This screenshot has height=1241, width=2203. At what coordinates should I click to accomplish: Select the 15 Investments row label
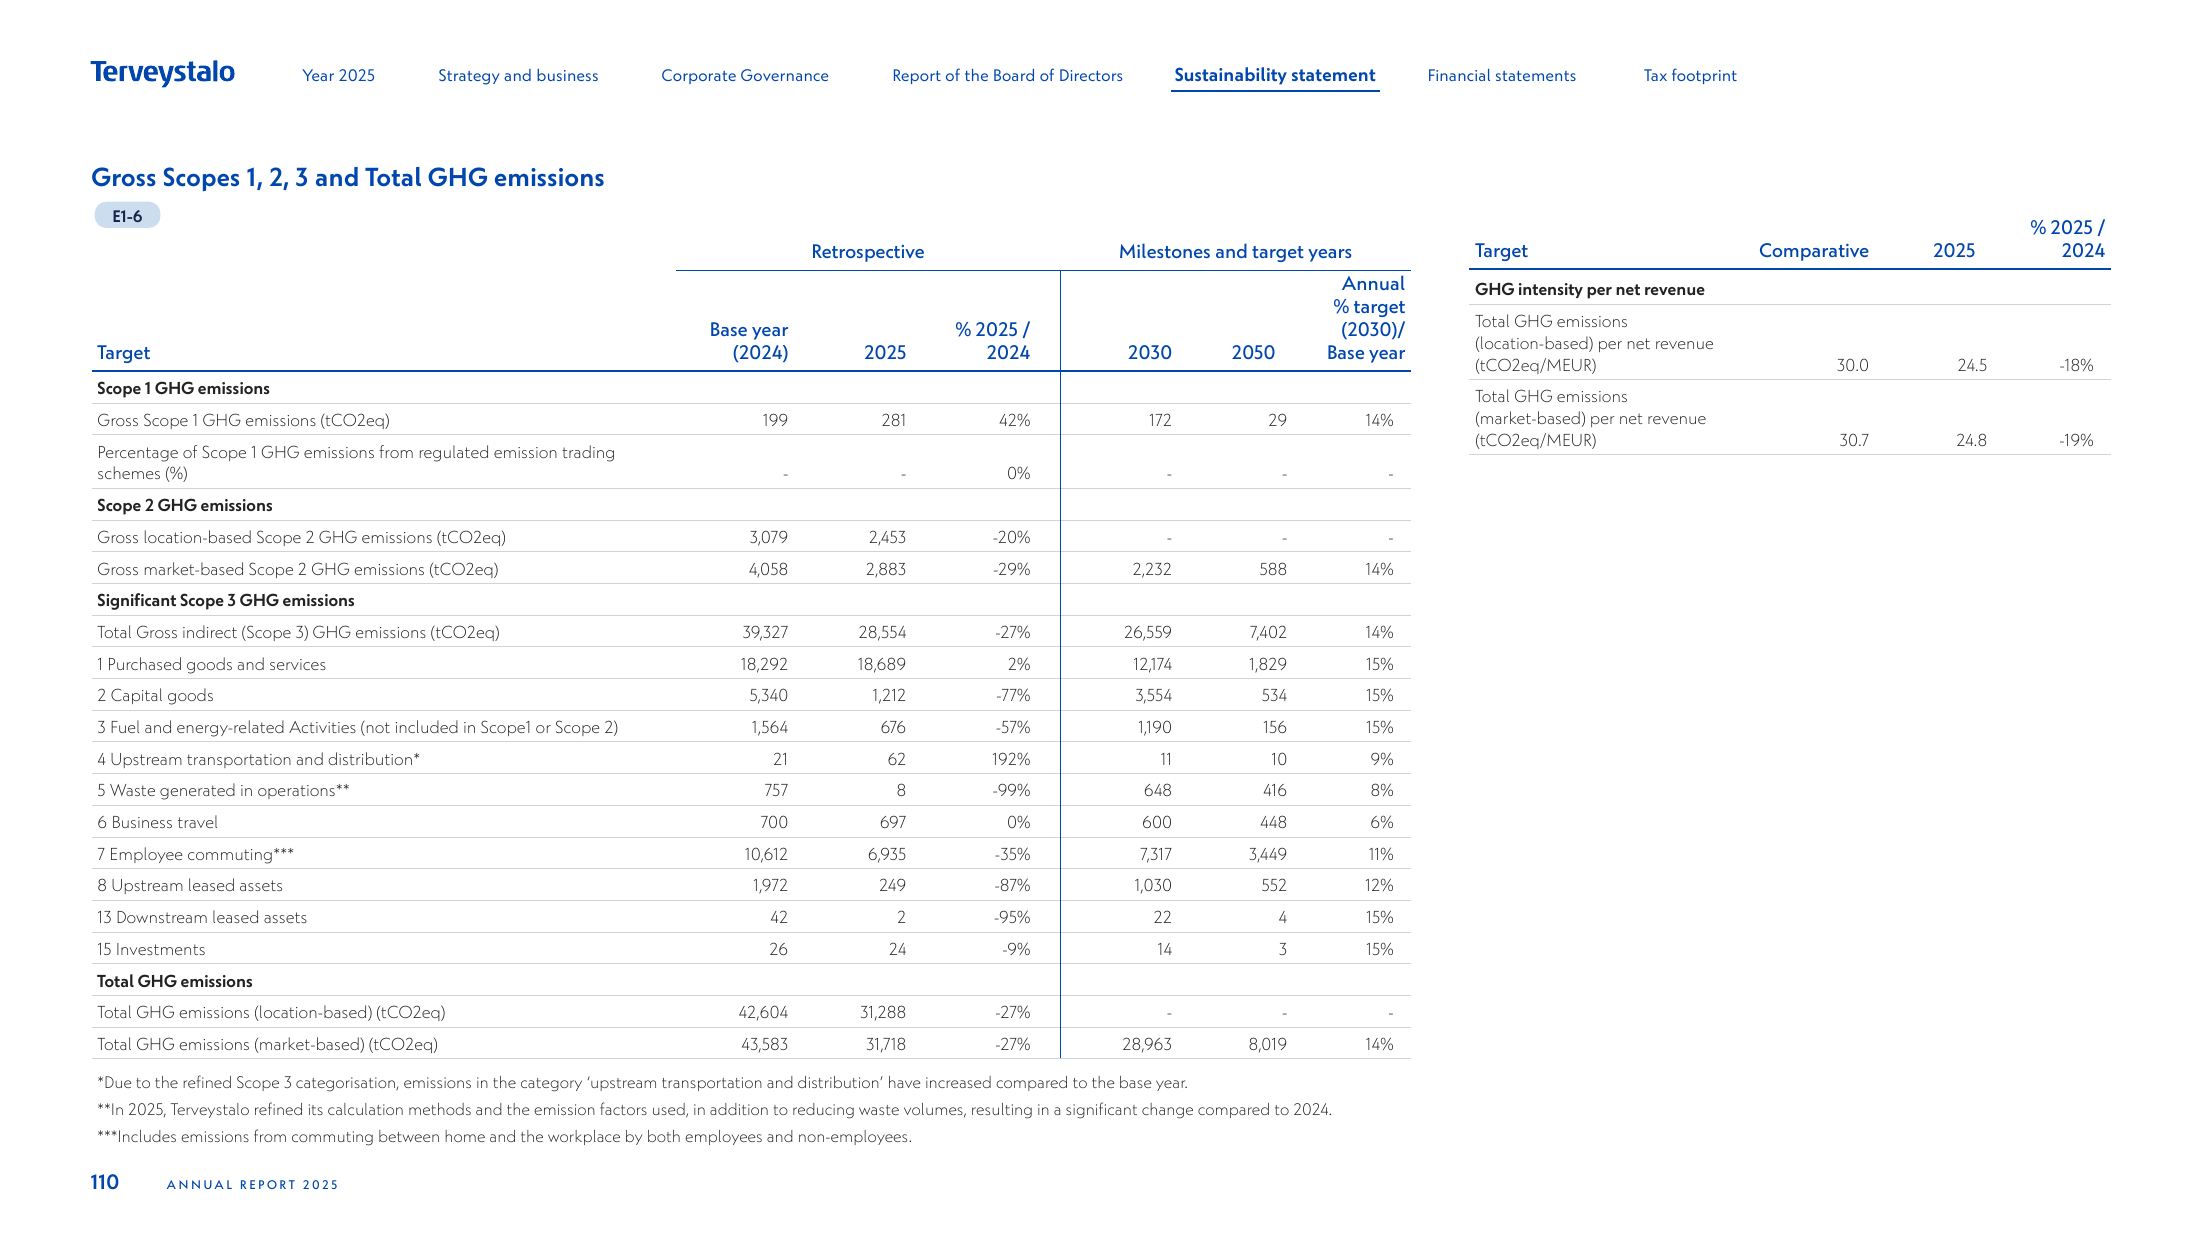[151, 950]
